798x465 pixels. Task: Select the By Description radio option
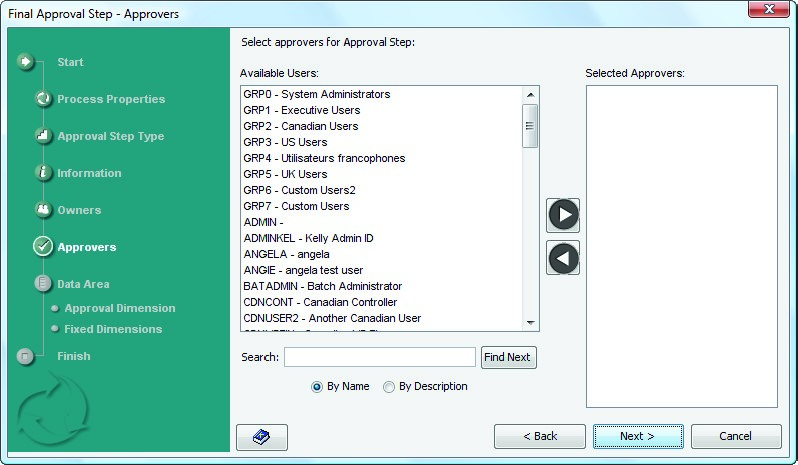[x=389, y=387]
